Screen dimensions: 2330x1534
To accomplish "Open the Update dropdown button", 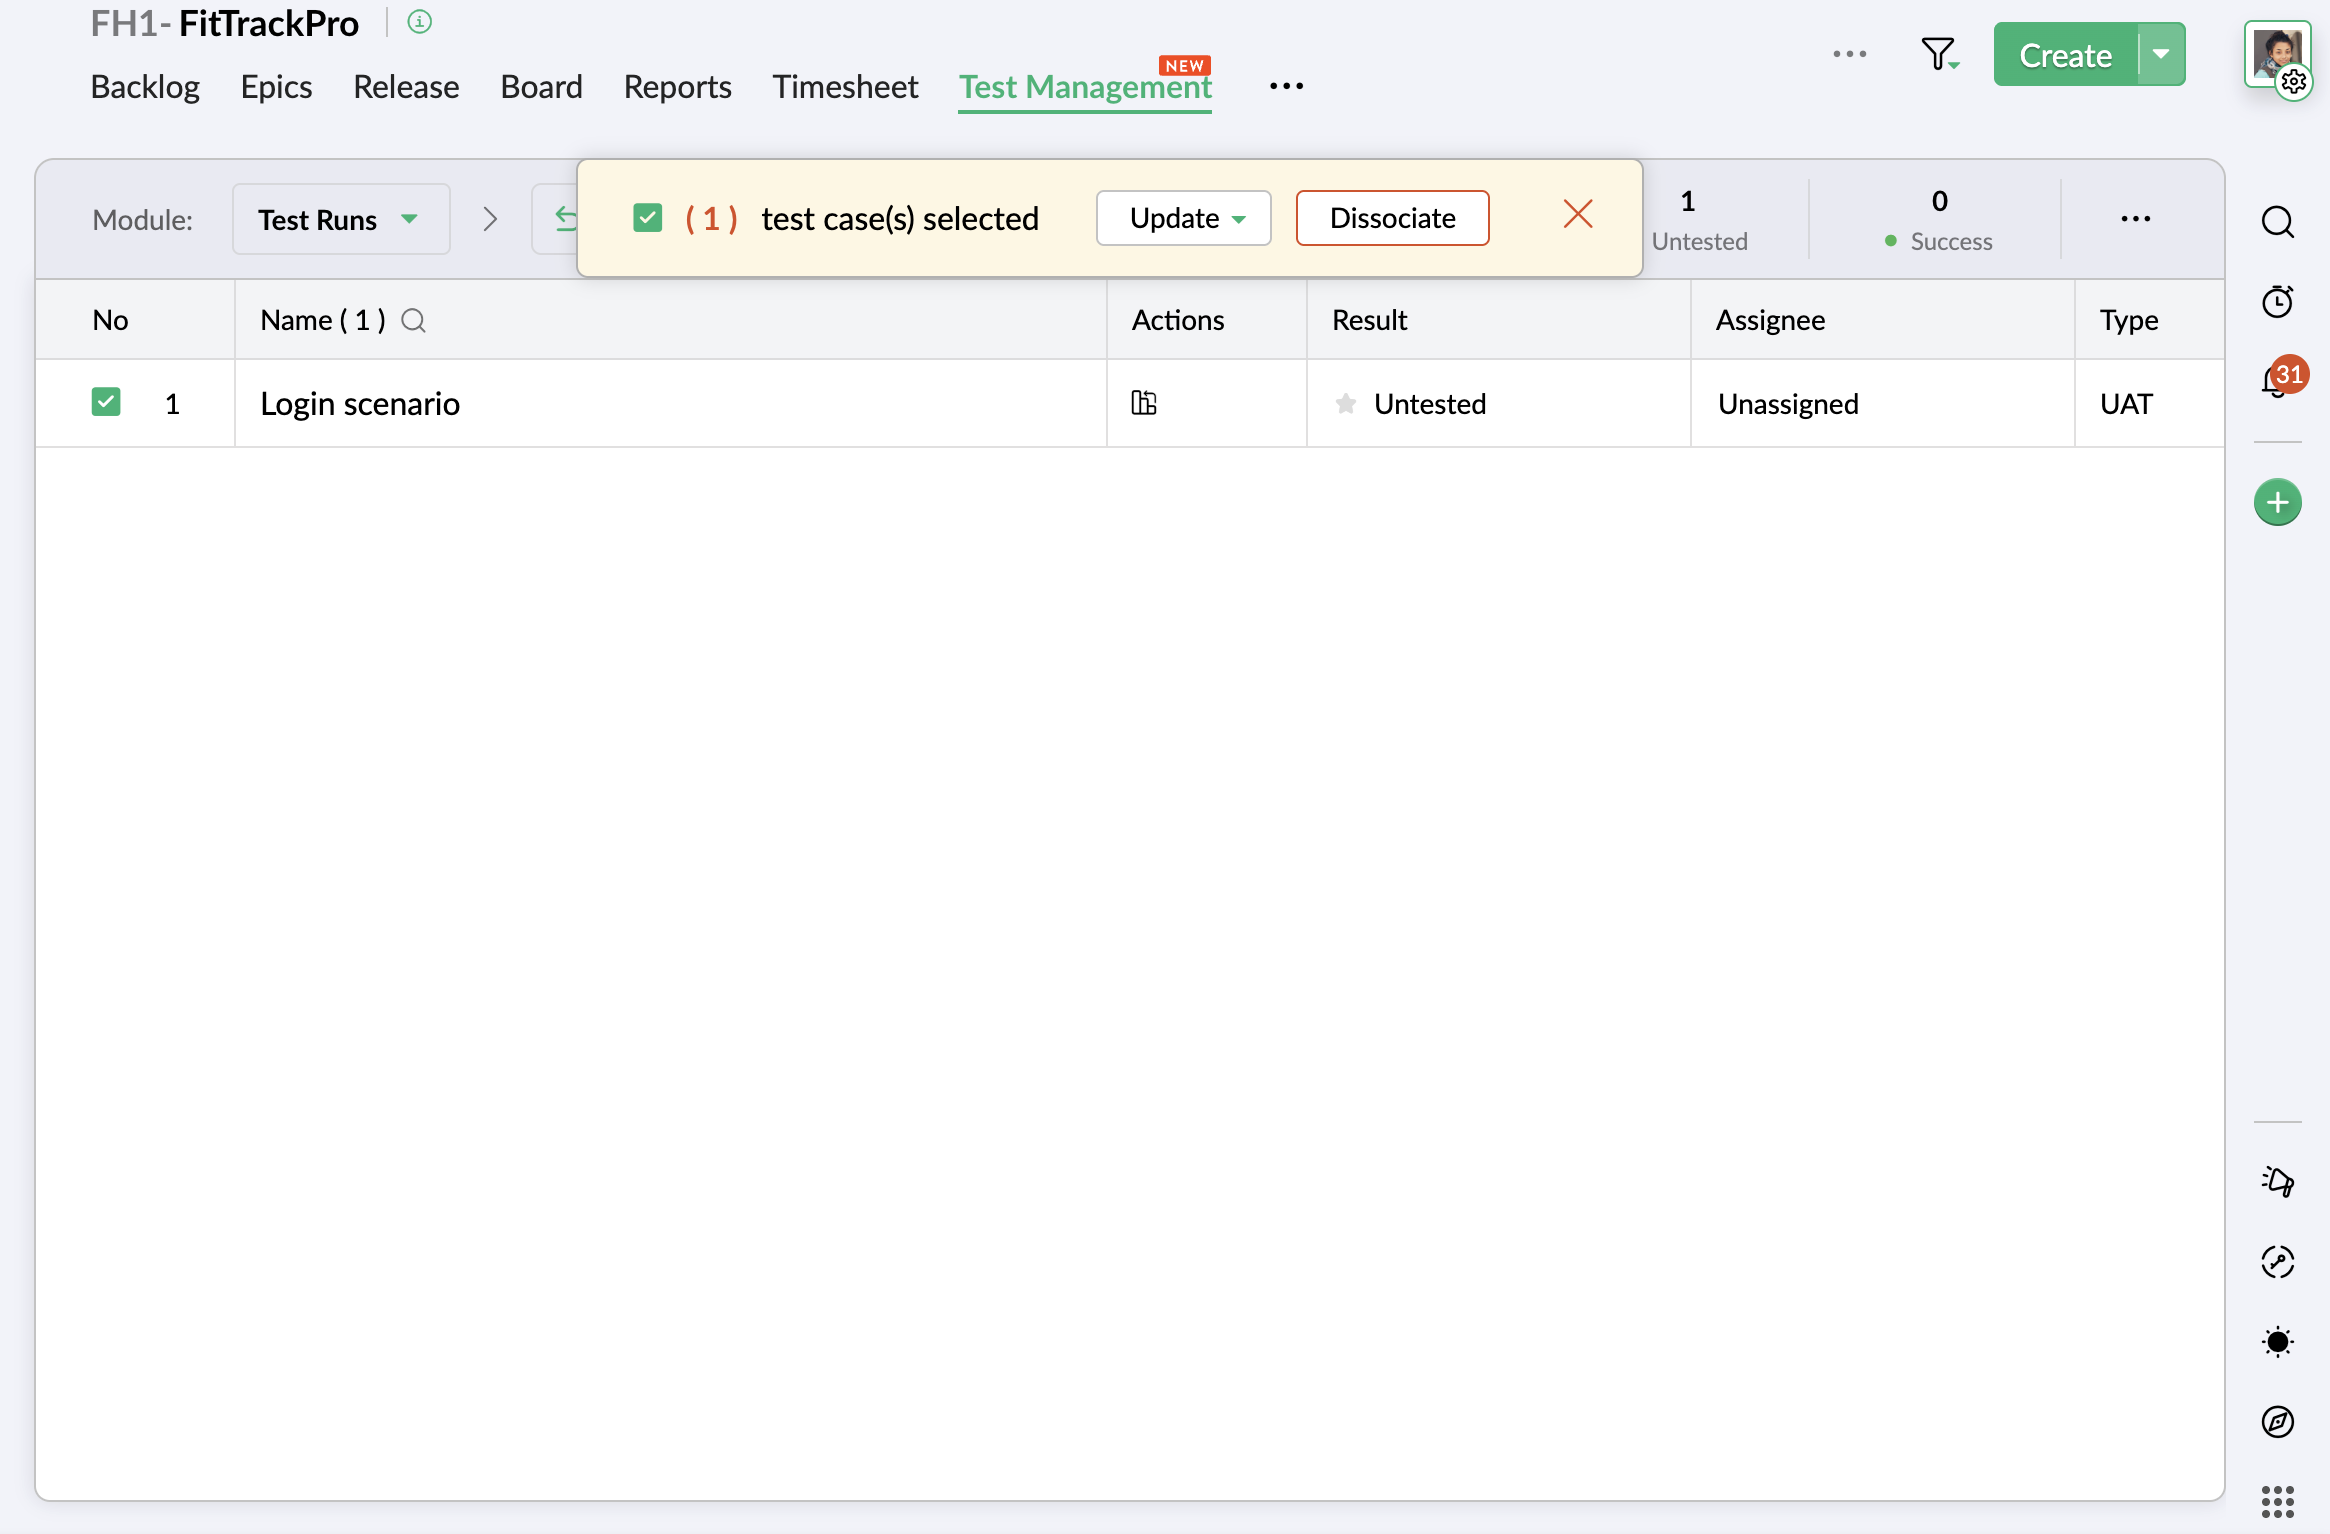I will [1184, 218].
